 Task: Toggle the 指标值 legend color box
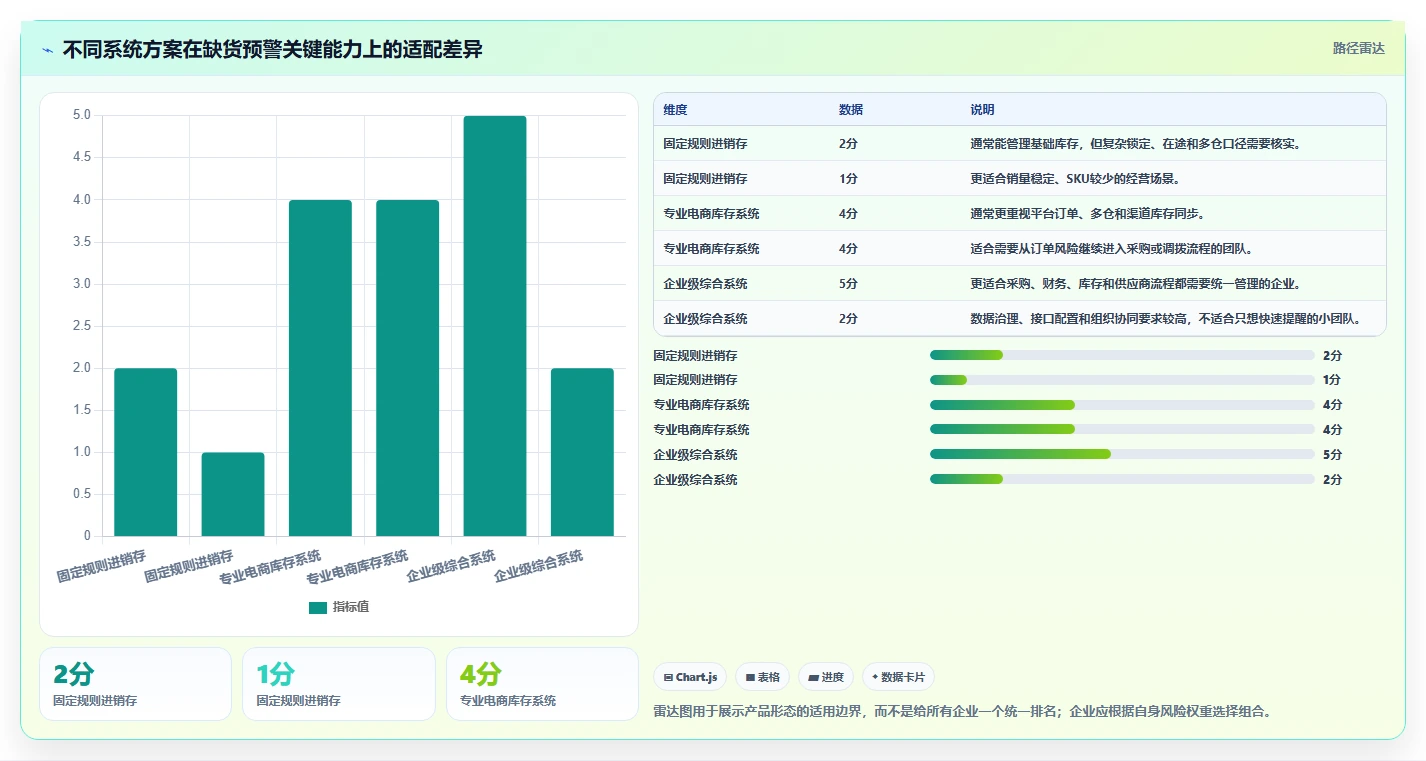tap(318, 607)
